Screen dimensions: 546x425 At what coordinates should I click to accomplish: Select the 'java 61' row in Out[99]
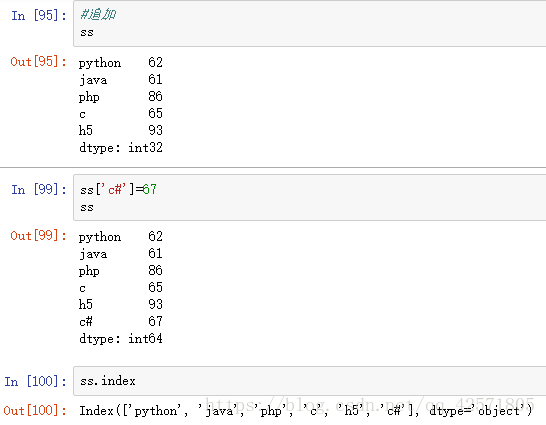(120, 254)
